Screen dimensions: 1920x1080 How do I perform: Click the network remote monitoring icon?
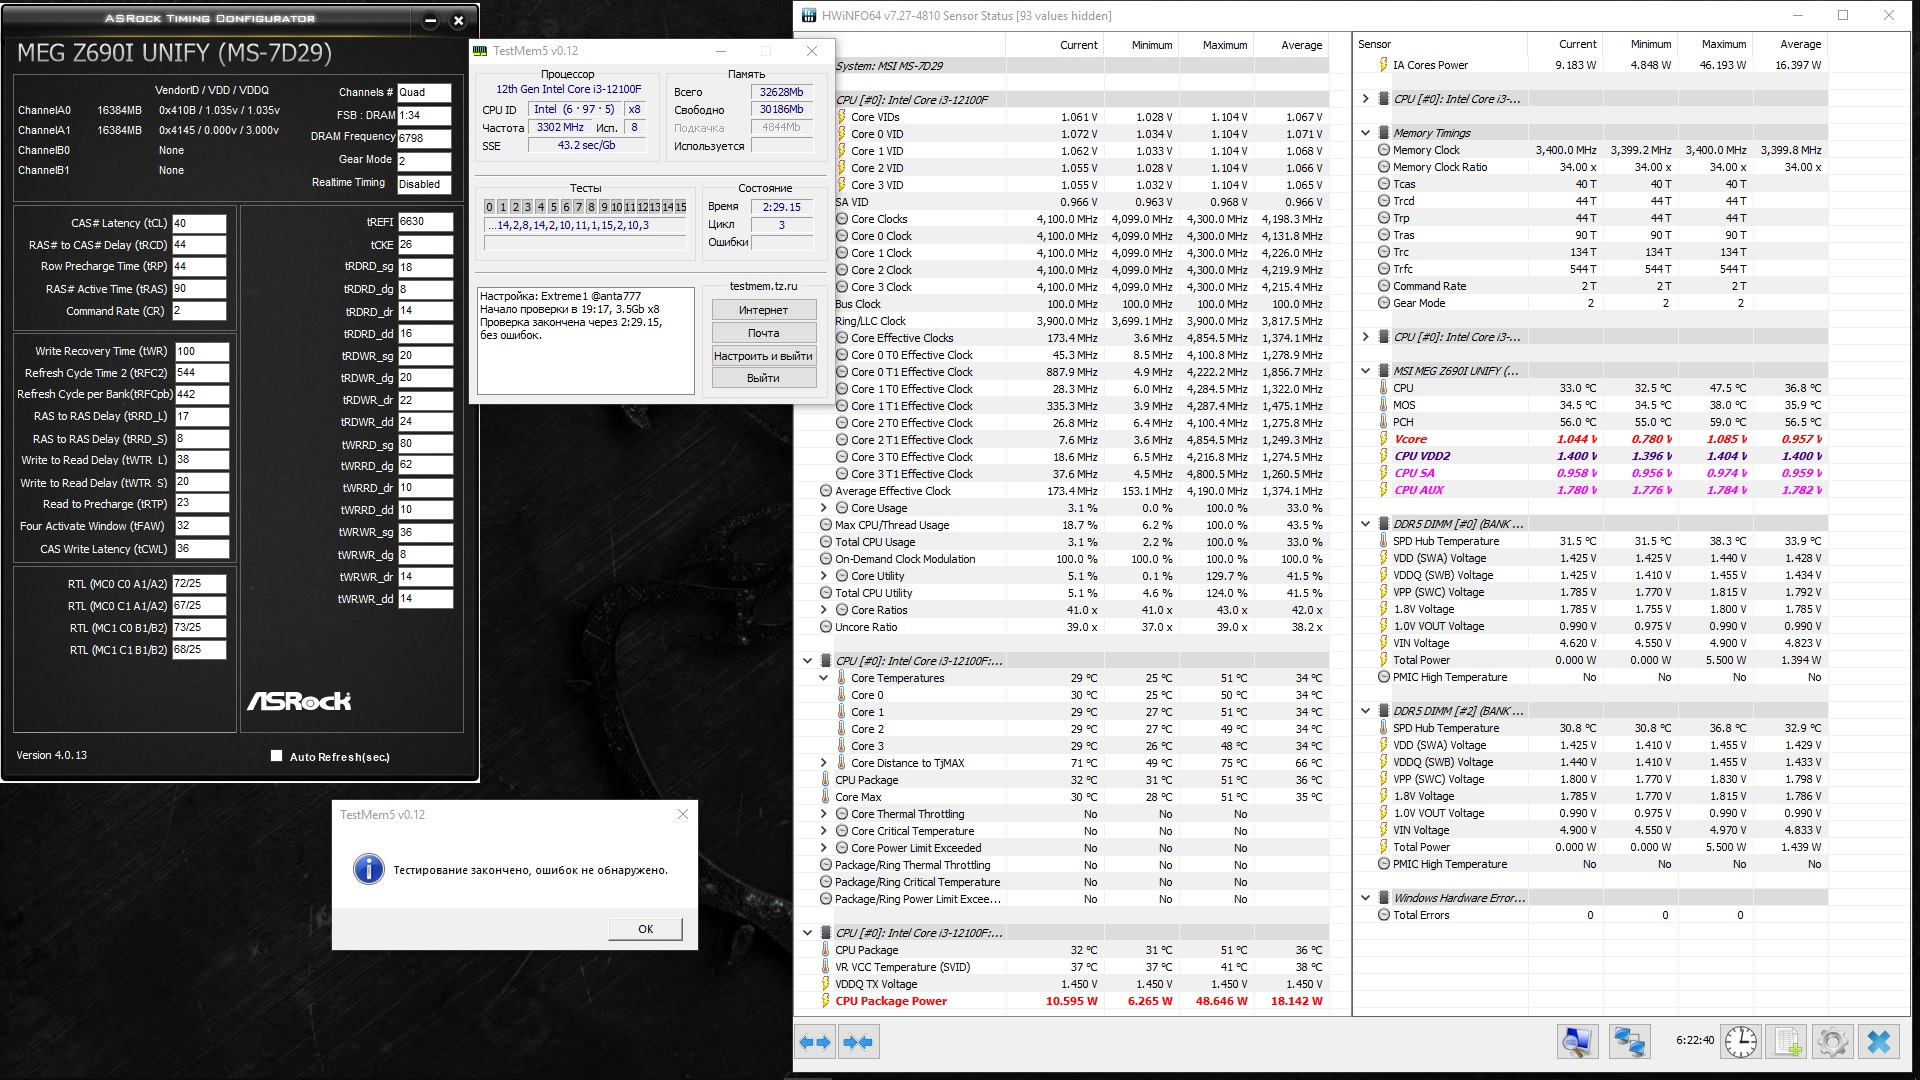pyautogui.click(x=1629, y=1042)
